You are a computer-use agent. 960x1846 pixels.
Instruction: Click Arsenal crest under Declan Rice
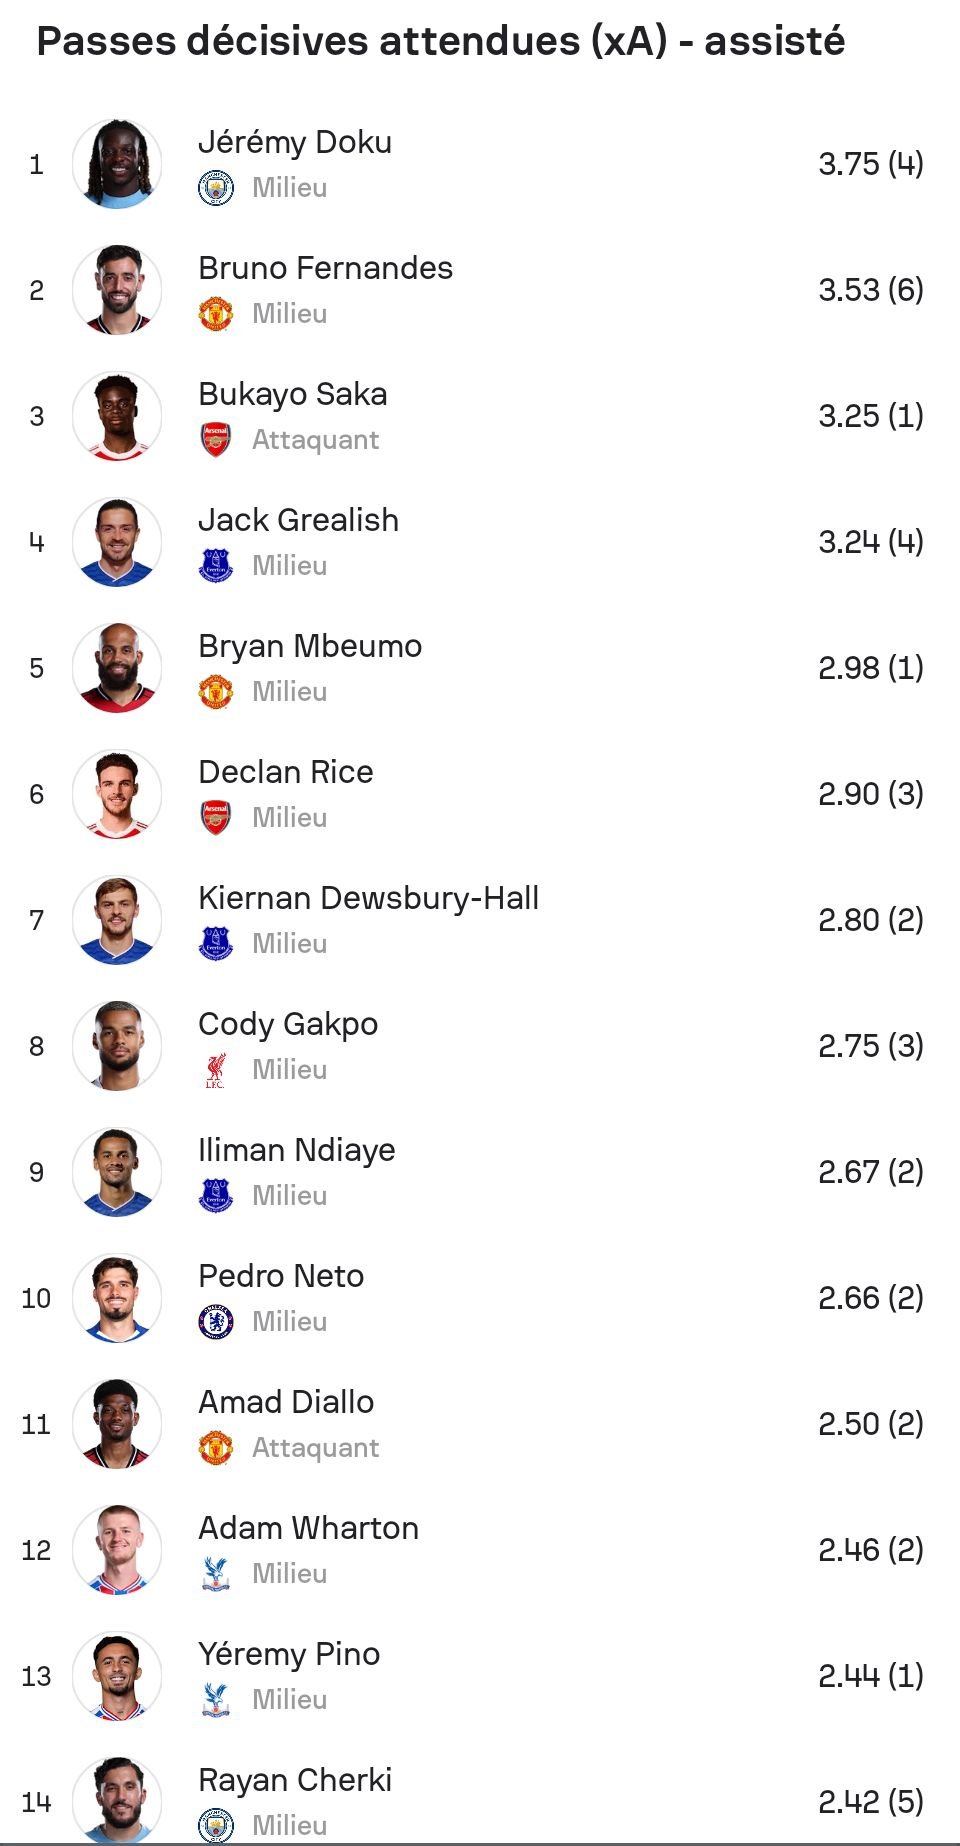[216, 818]
